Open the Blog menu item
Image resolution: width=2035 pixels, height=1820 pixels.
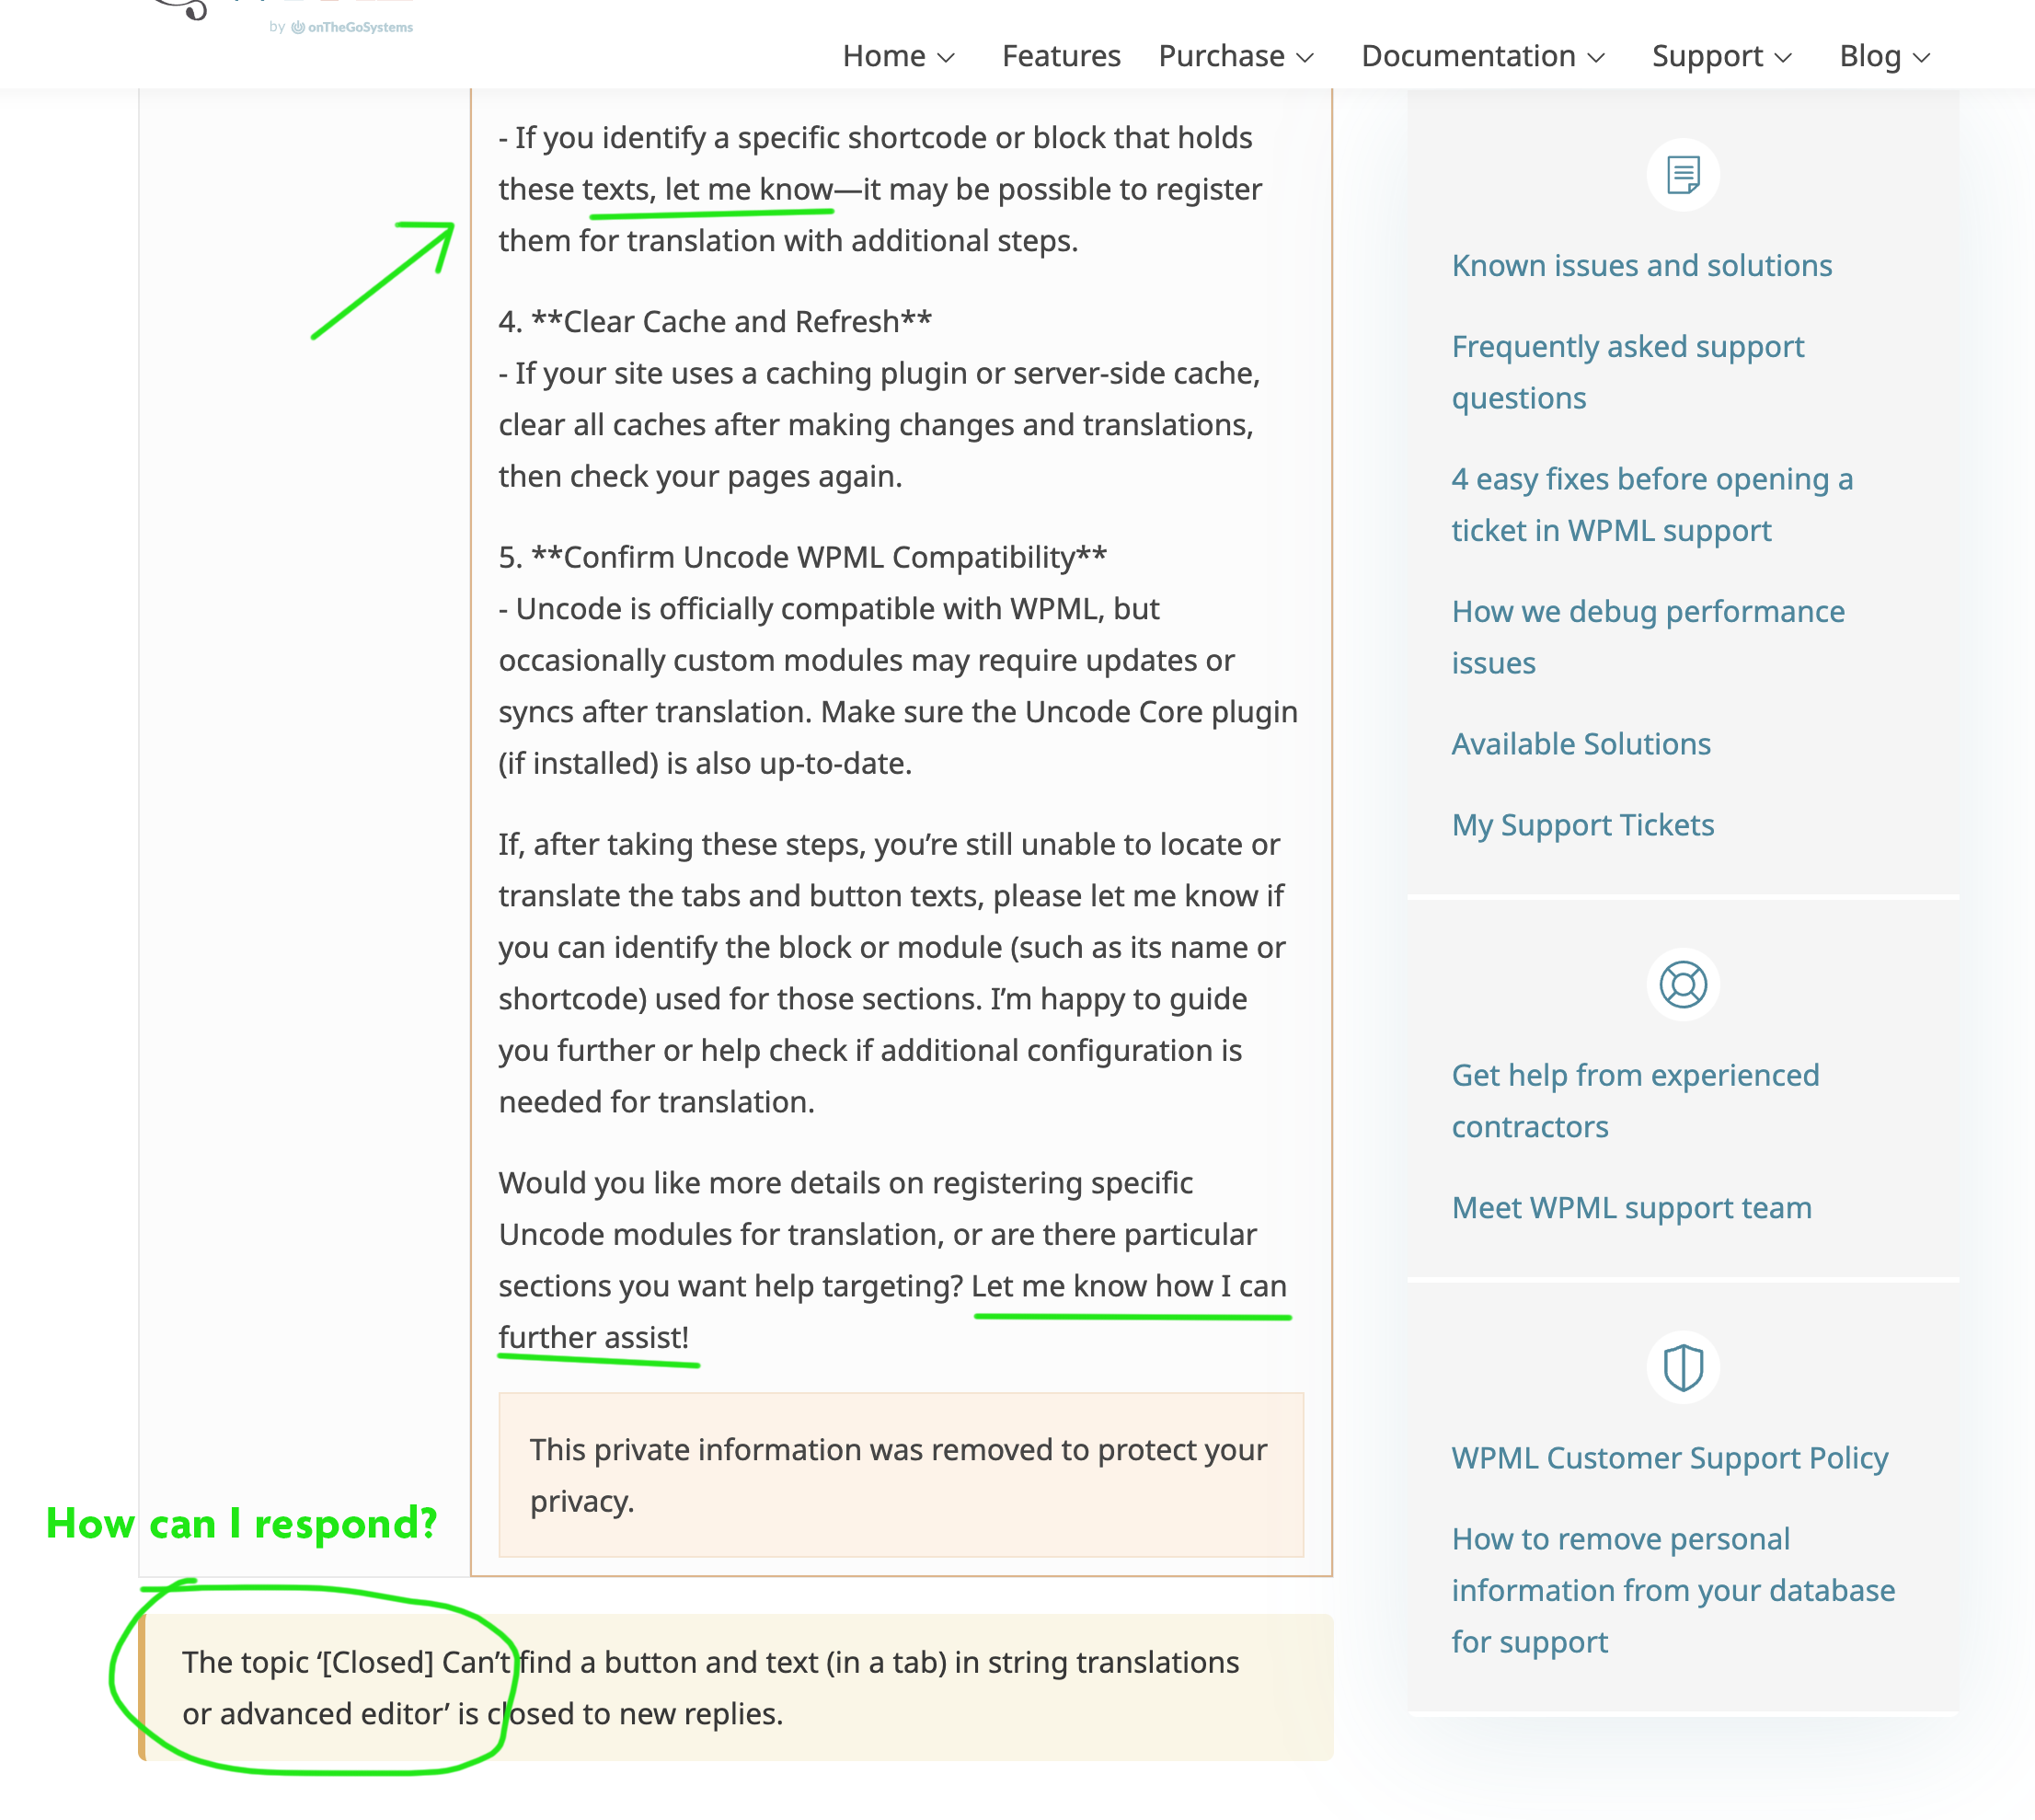click(x=1870, y=57)
